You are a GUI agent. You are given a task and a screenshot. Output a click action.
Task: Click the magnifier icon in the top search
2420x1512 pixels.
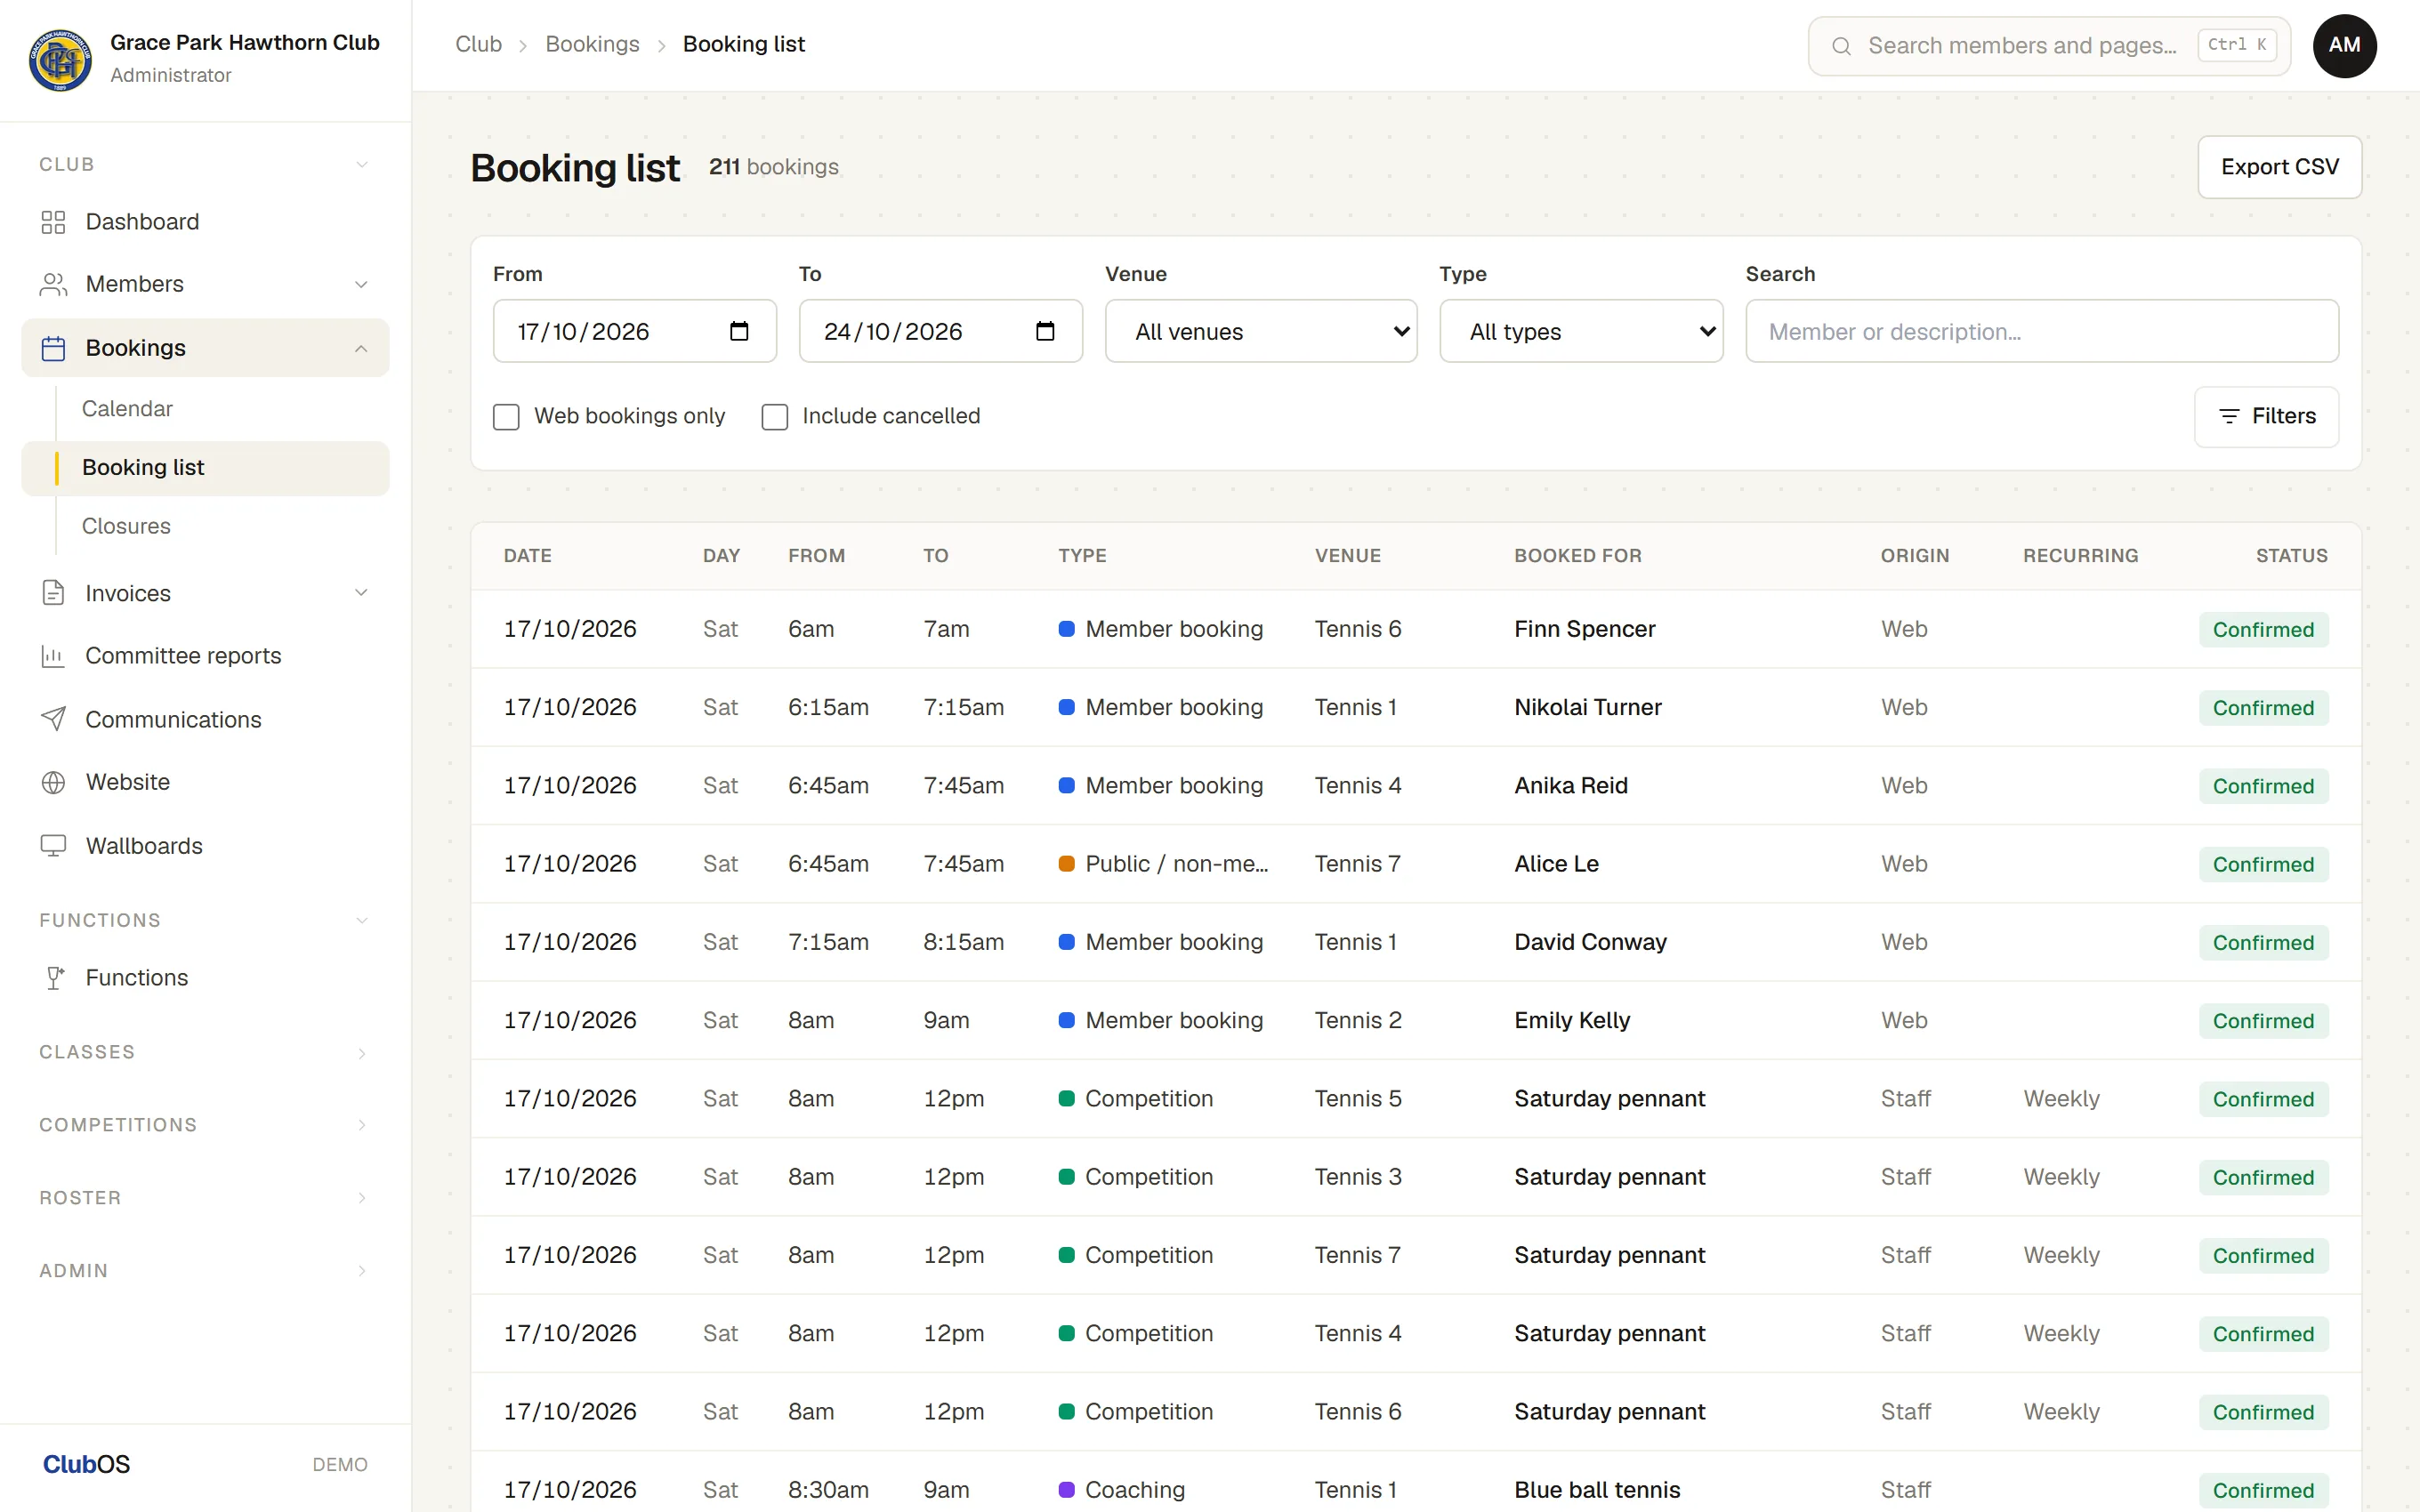[x=1841, y=46]
